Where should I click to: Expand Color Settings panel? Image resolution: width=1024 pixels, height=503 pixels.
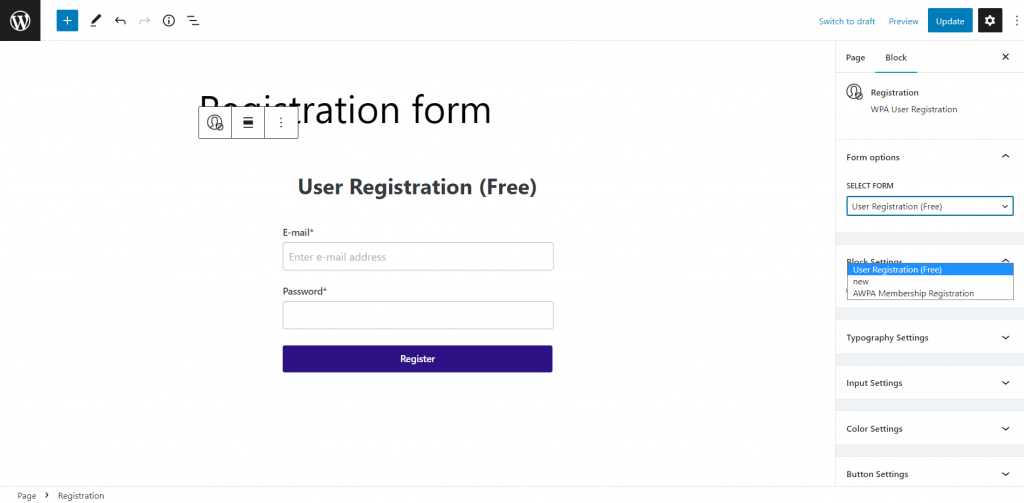tap(929, 429)
